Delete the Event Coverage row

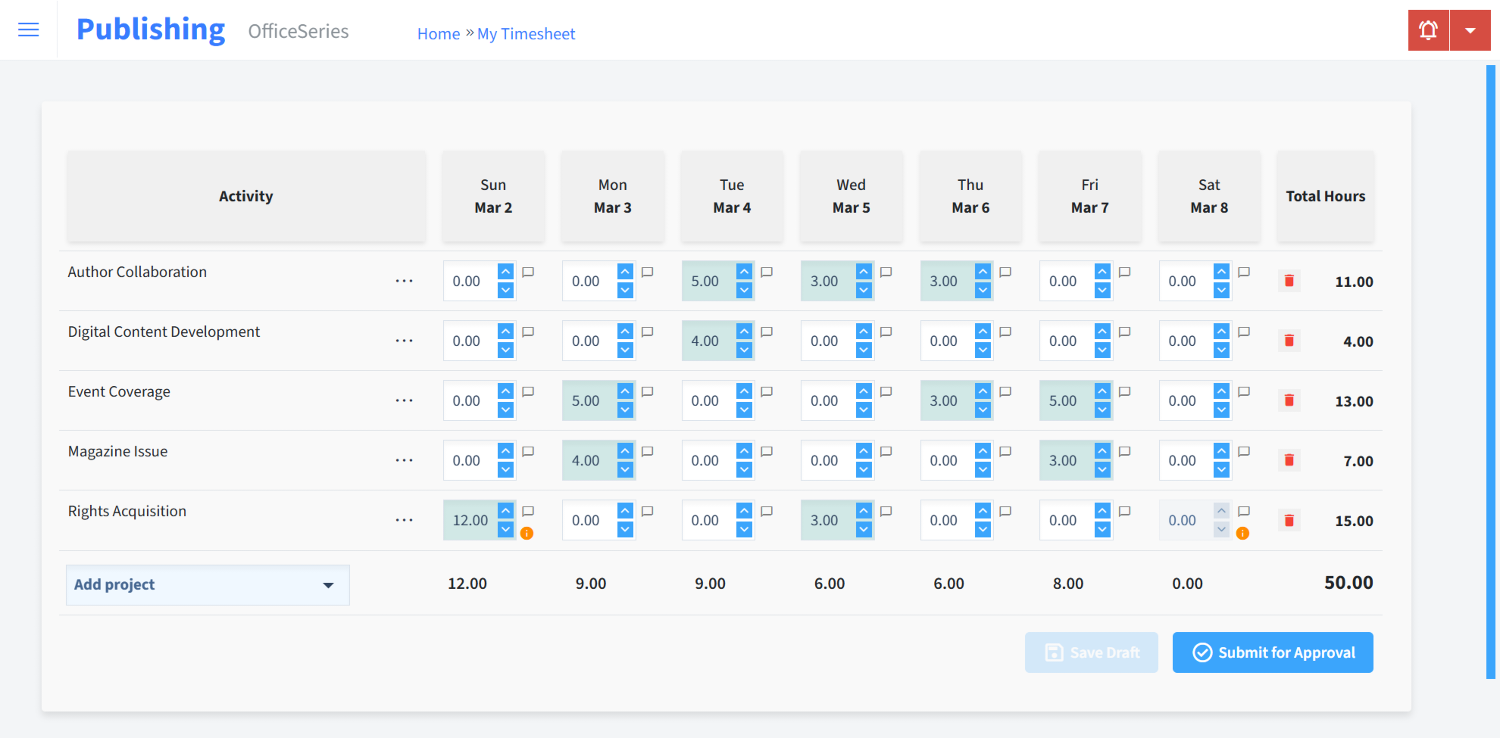click(x=1288, y=400)
